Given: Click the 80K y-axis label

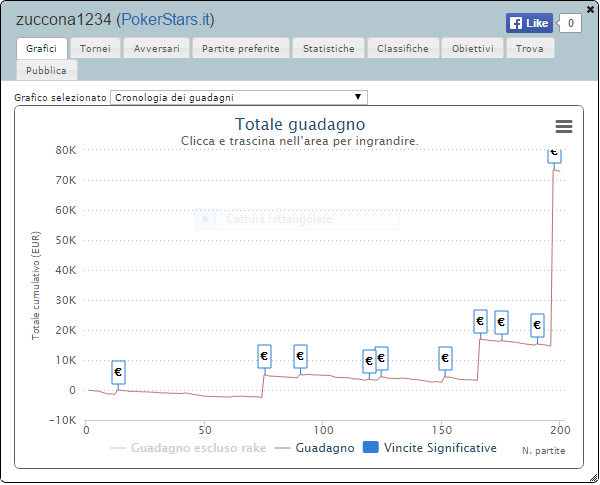Looking at the screenshot, I should [66, 150].
